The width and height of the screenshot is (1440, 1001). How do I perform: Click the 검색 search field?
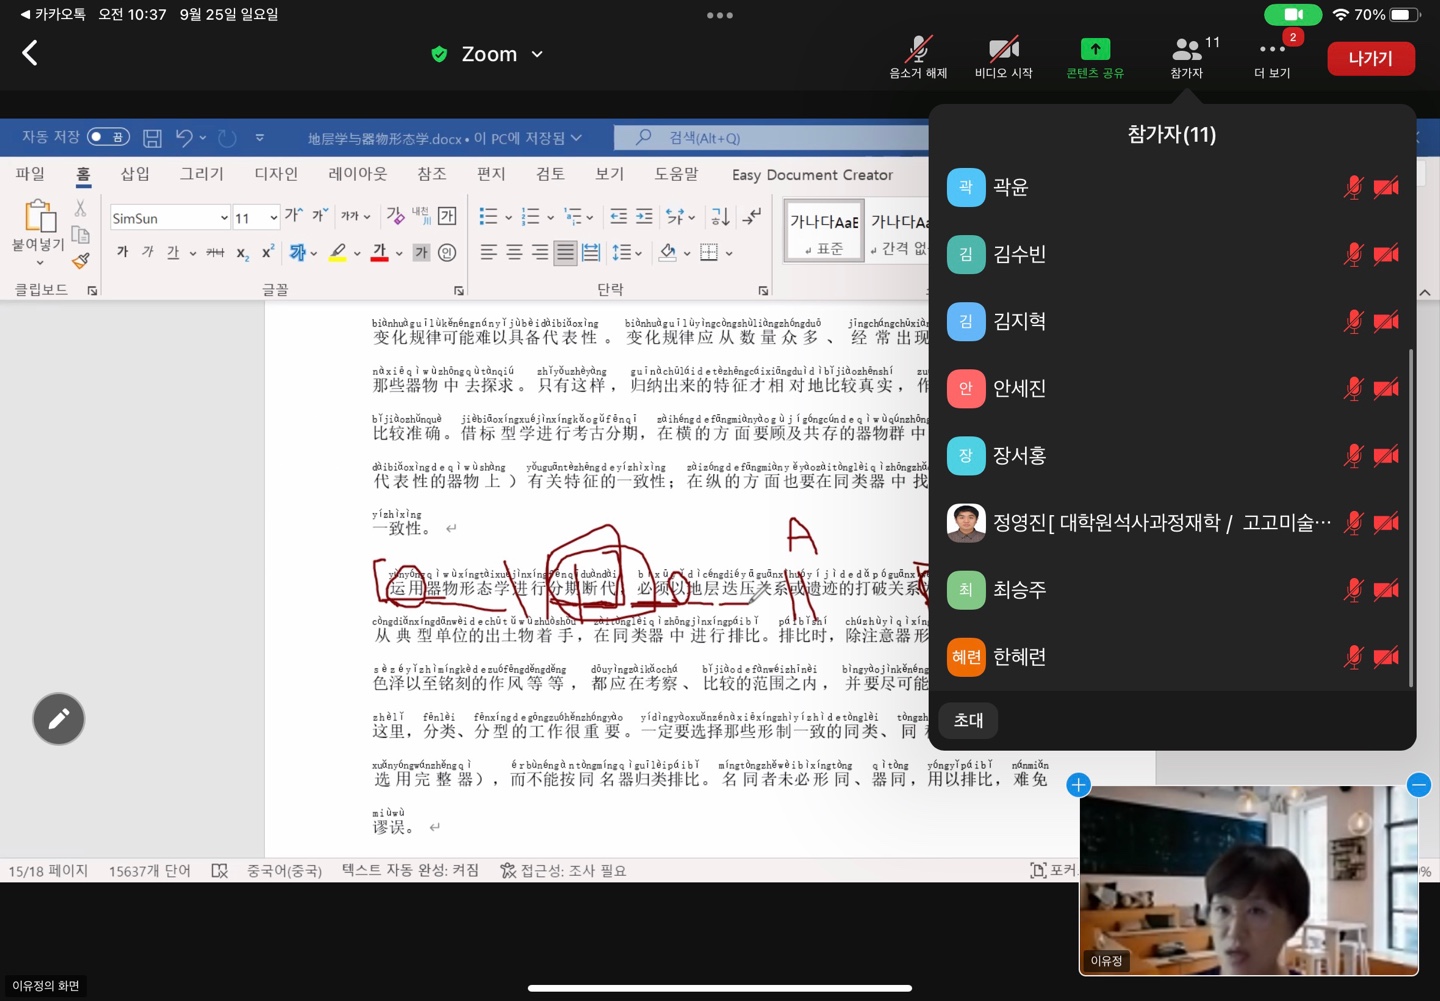tap(770, 138)
